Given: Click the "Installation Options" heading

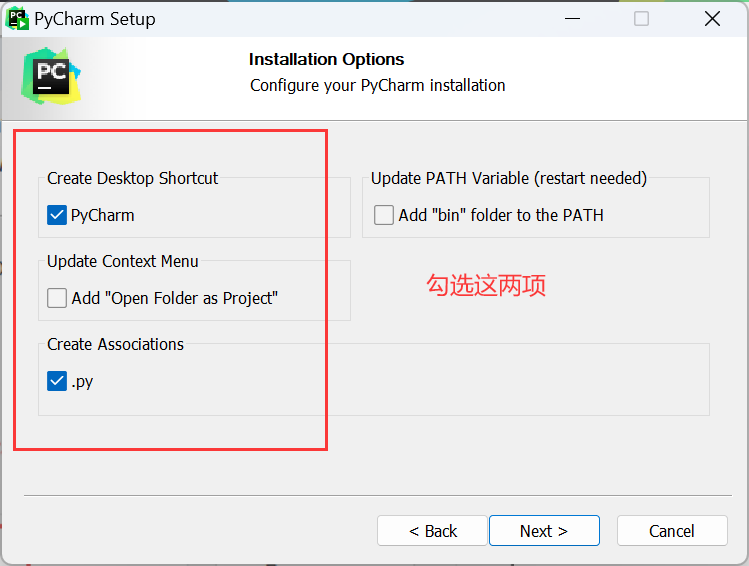Looking at the screenshot, I should pos(326,60).
